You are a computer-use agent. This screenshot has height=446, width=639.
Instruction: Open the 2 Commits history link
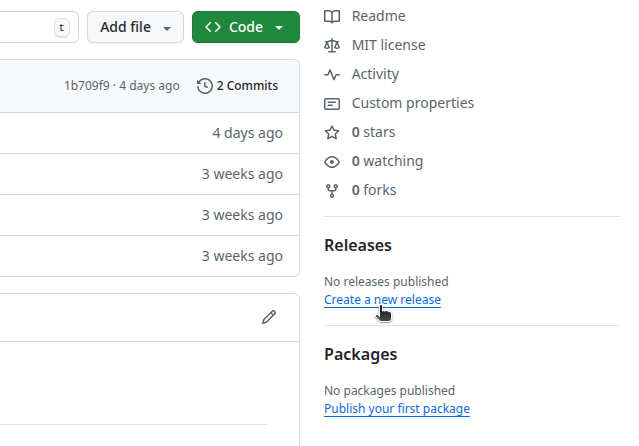[x=238, y=86]
